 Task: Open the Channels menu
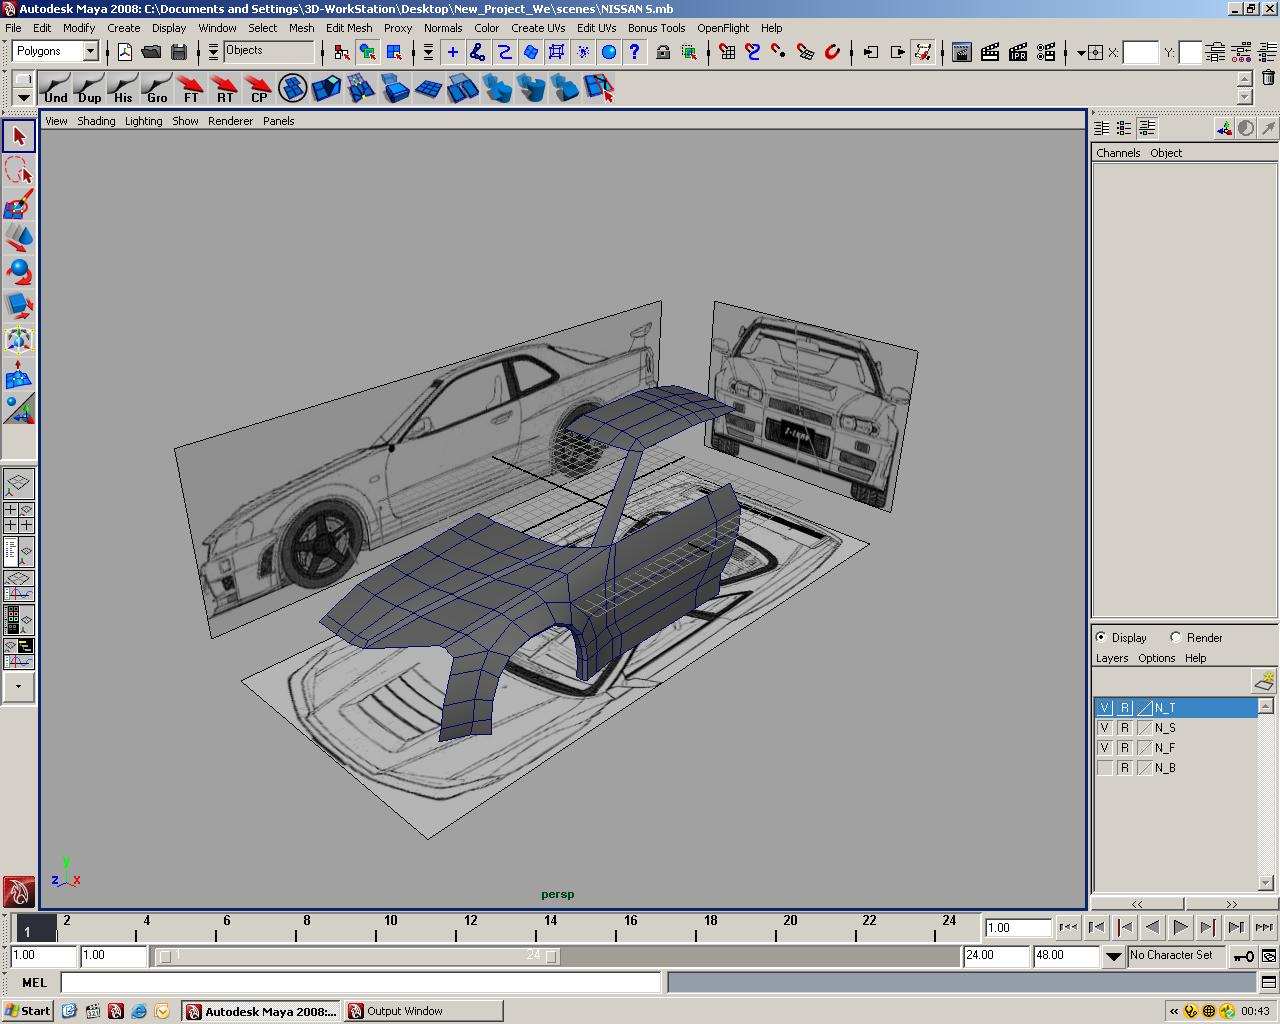click(x=1118, y=153)
